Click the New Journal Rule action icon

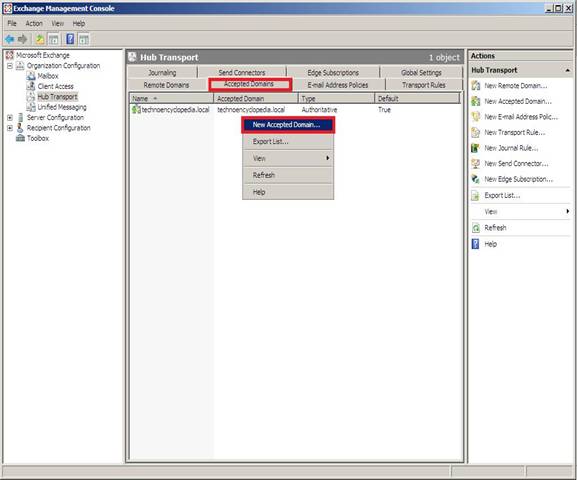(475, 148)
